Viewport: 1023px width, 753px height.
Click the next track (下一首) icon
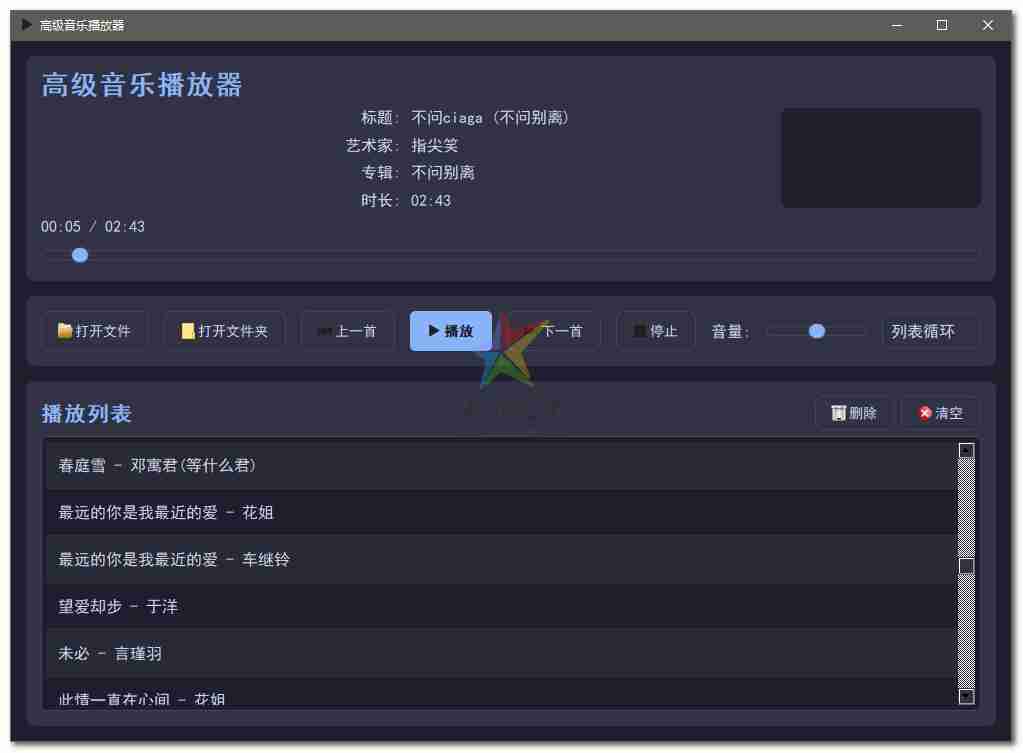pyautogui.click(x=524, y=332)
